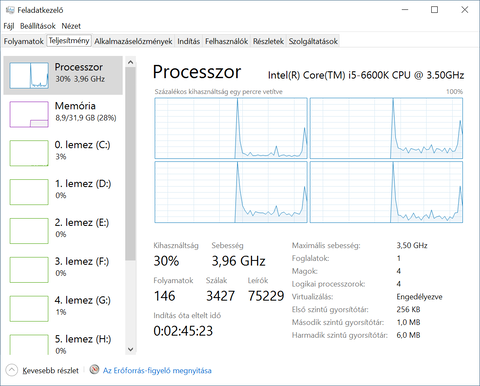Click Az Erőforrás-figyelő megnyitása link

click(157, 371)
